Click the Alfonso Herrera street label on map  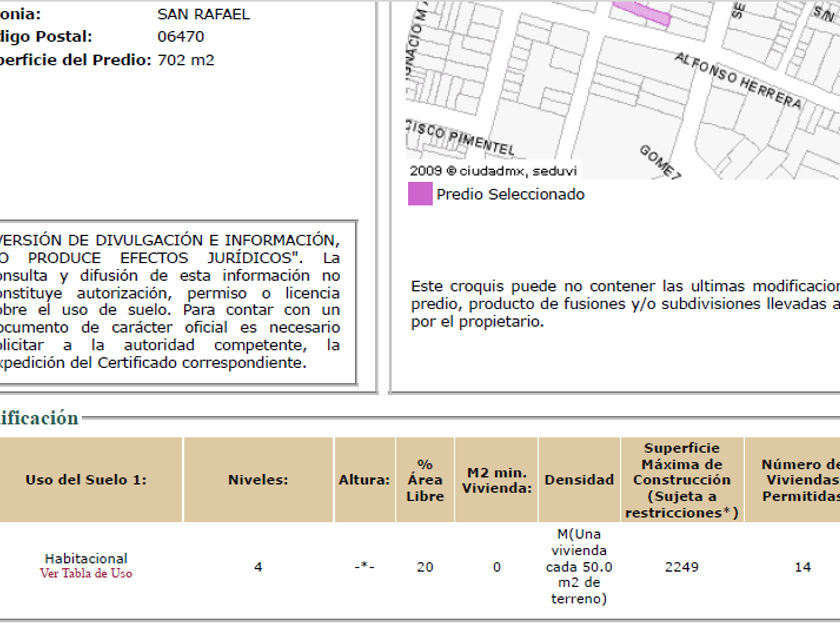[x=738, y=81]
